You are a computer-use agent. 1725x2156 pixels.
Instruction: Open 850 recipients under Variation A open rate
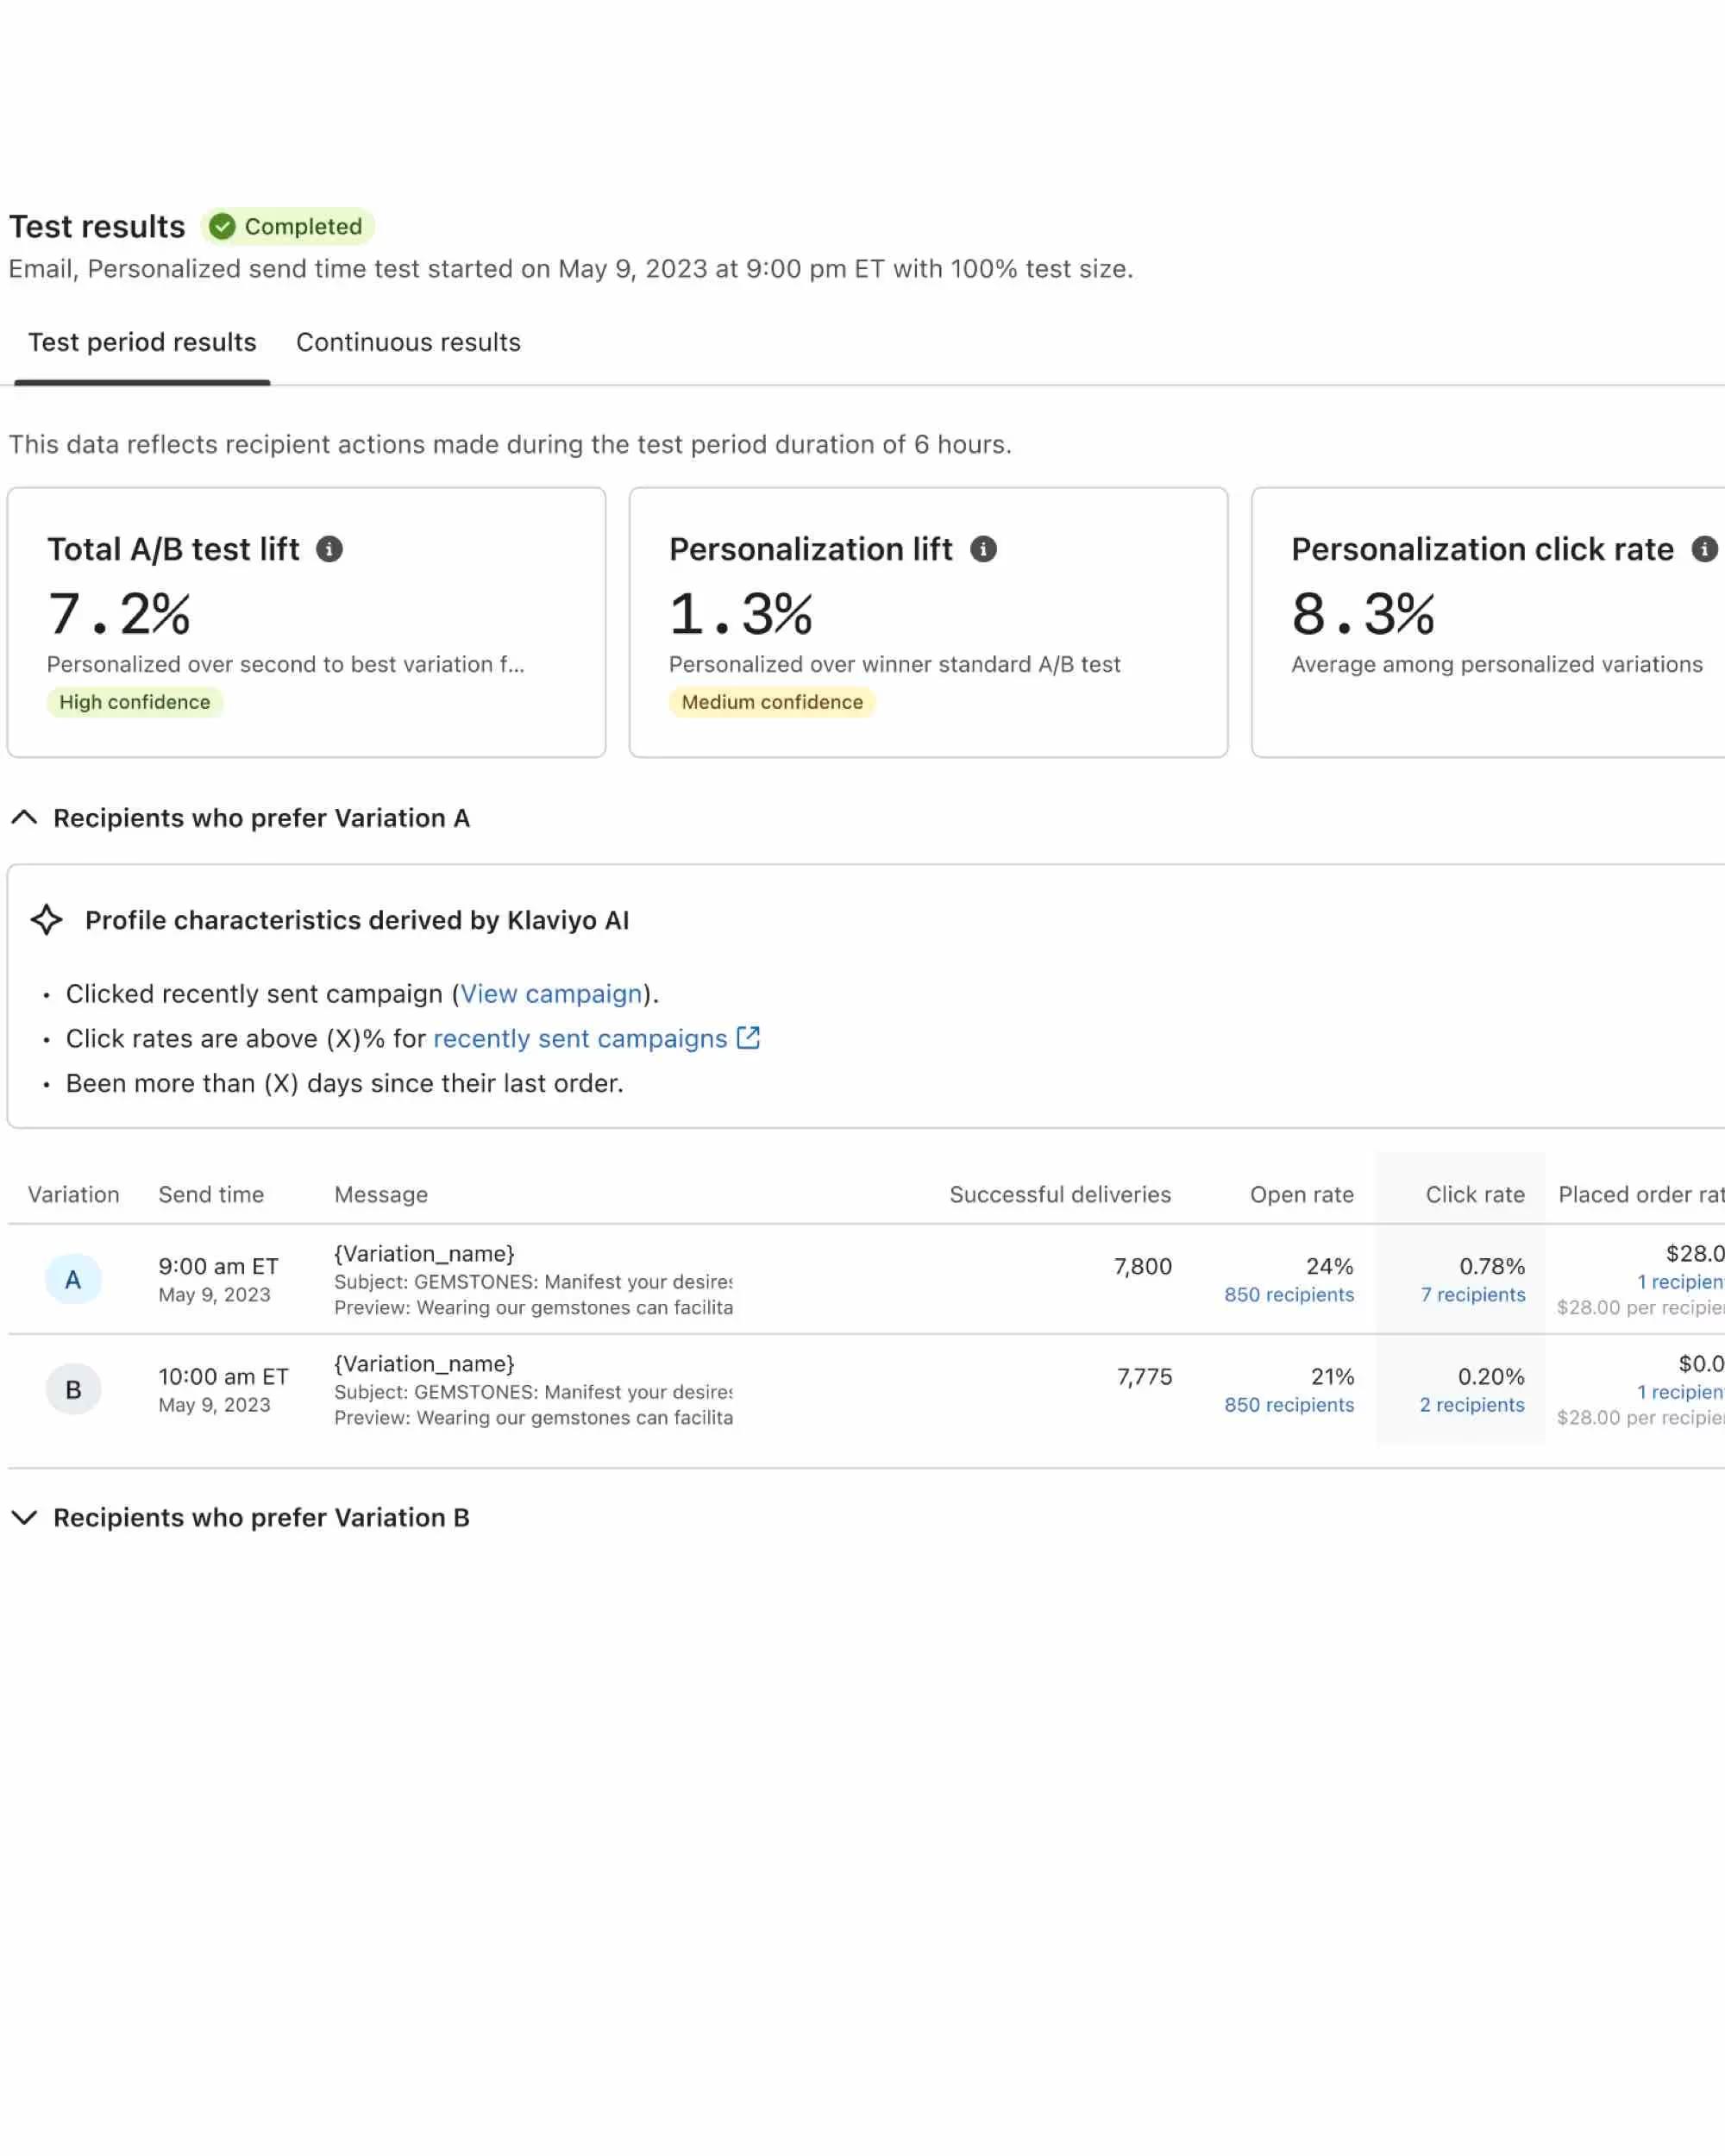pyautogui.click(x=1287, y=1294)
